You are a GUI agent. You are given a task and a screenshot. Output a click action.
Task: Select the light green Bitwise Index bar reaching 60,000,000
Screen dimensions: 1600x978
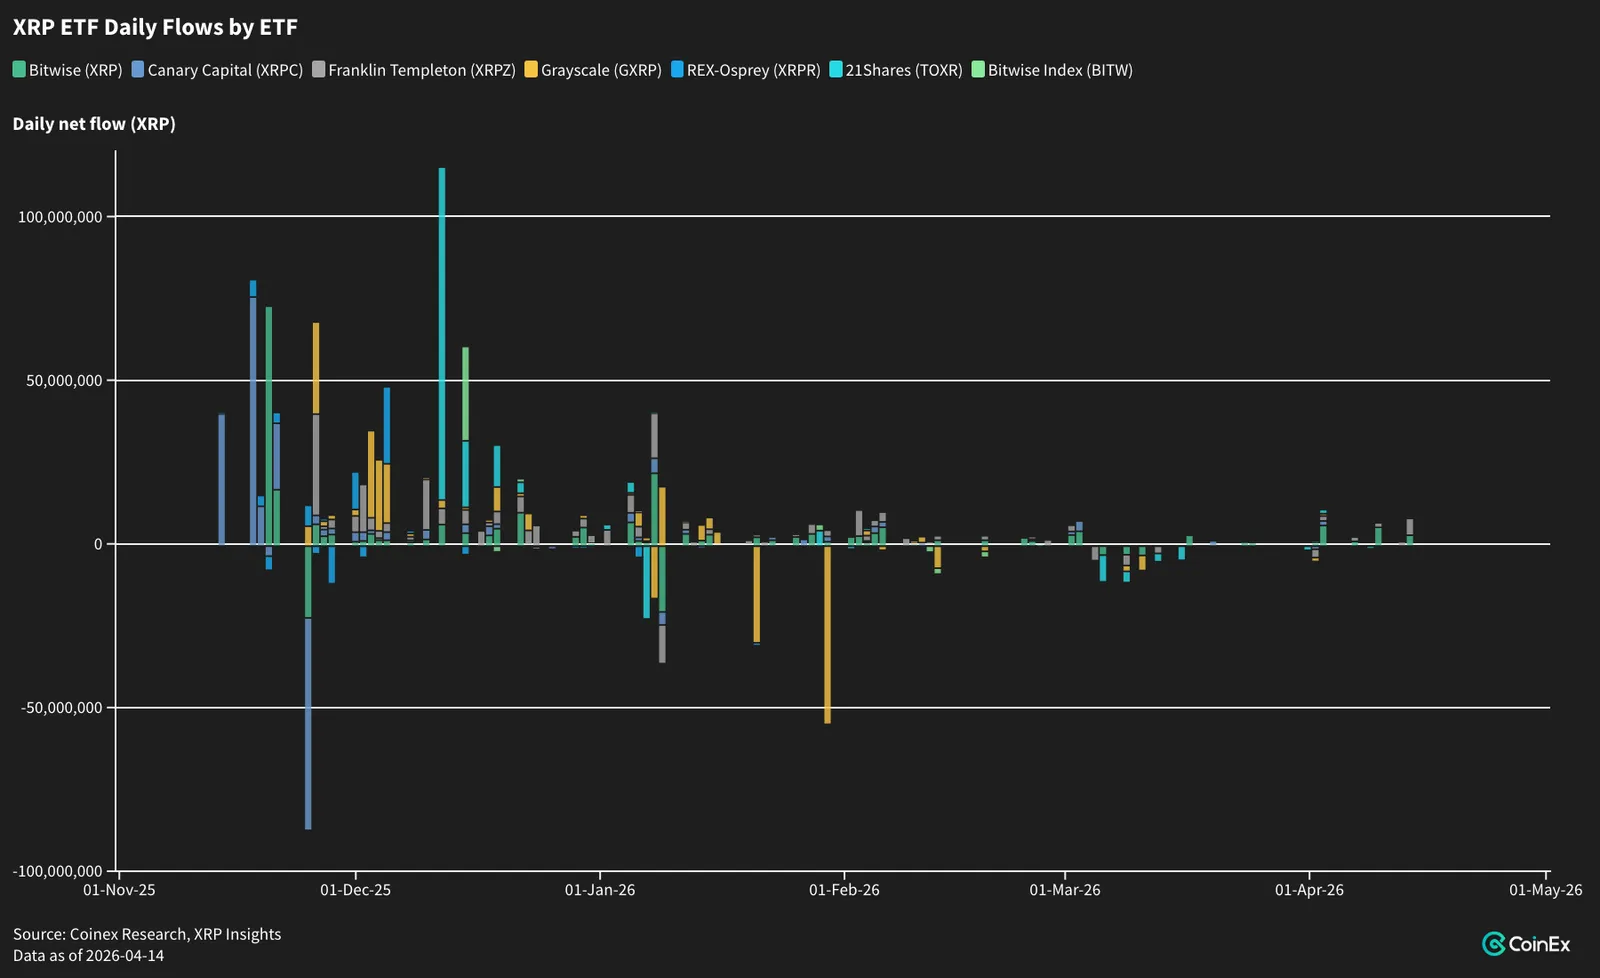pos(466,394)
